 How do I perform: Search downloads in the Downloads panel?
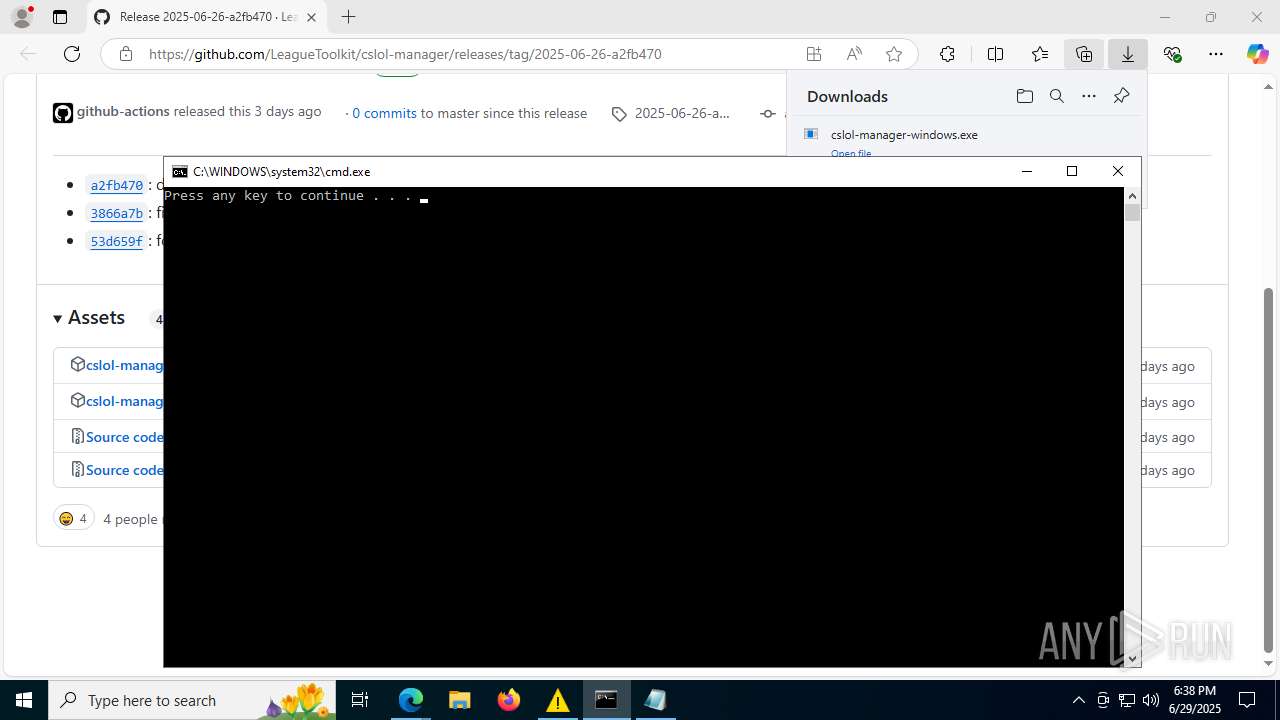[x=1057, y=96]
